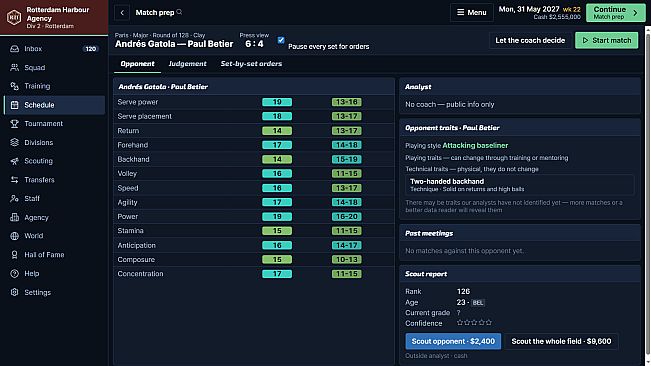651x366 pixels.
Task: Click the World globe icon
Action: 15,236
